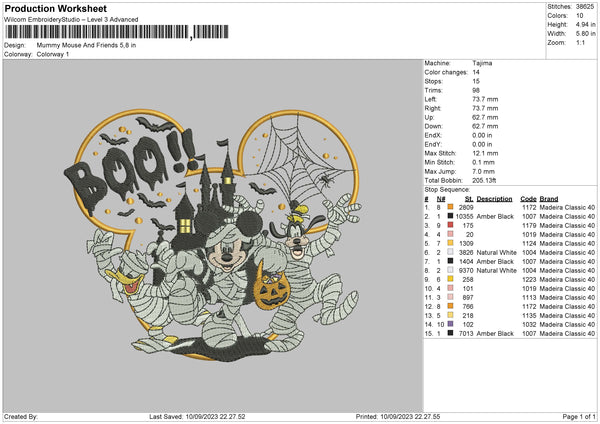Image resolution: width=600 pixels, height=424 pixels.
Task: Click the pink swatch in stop row 4
Action: (450, 235)
